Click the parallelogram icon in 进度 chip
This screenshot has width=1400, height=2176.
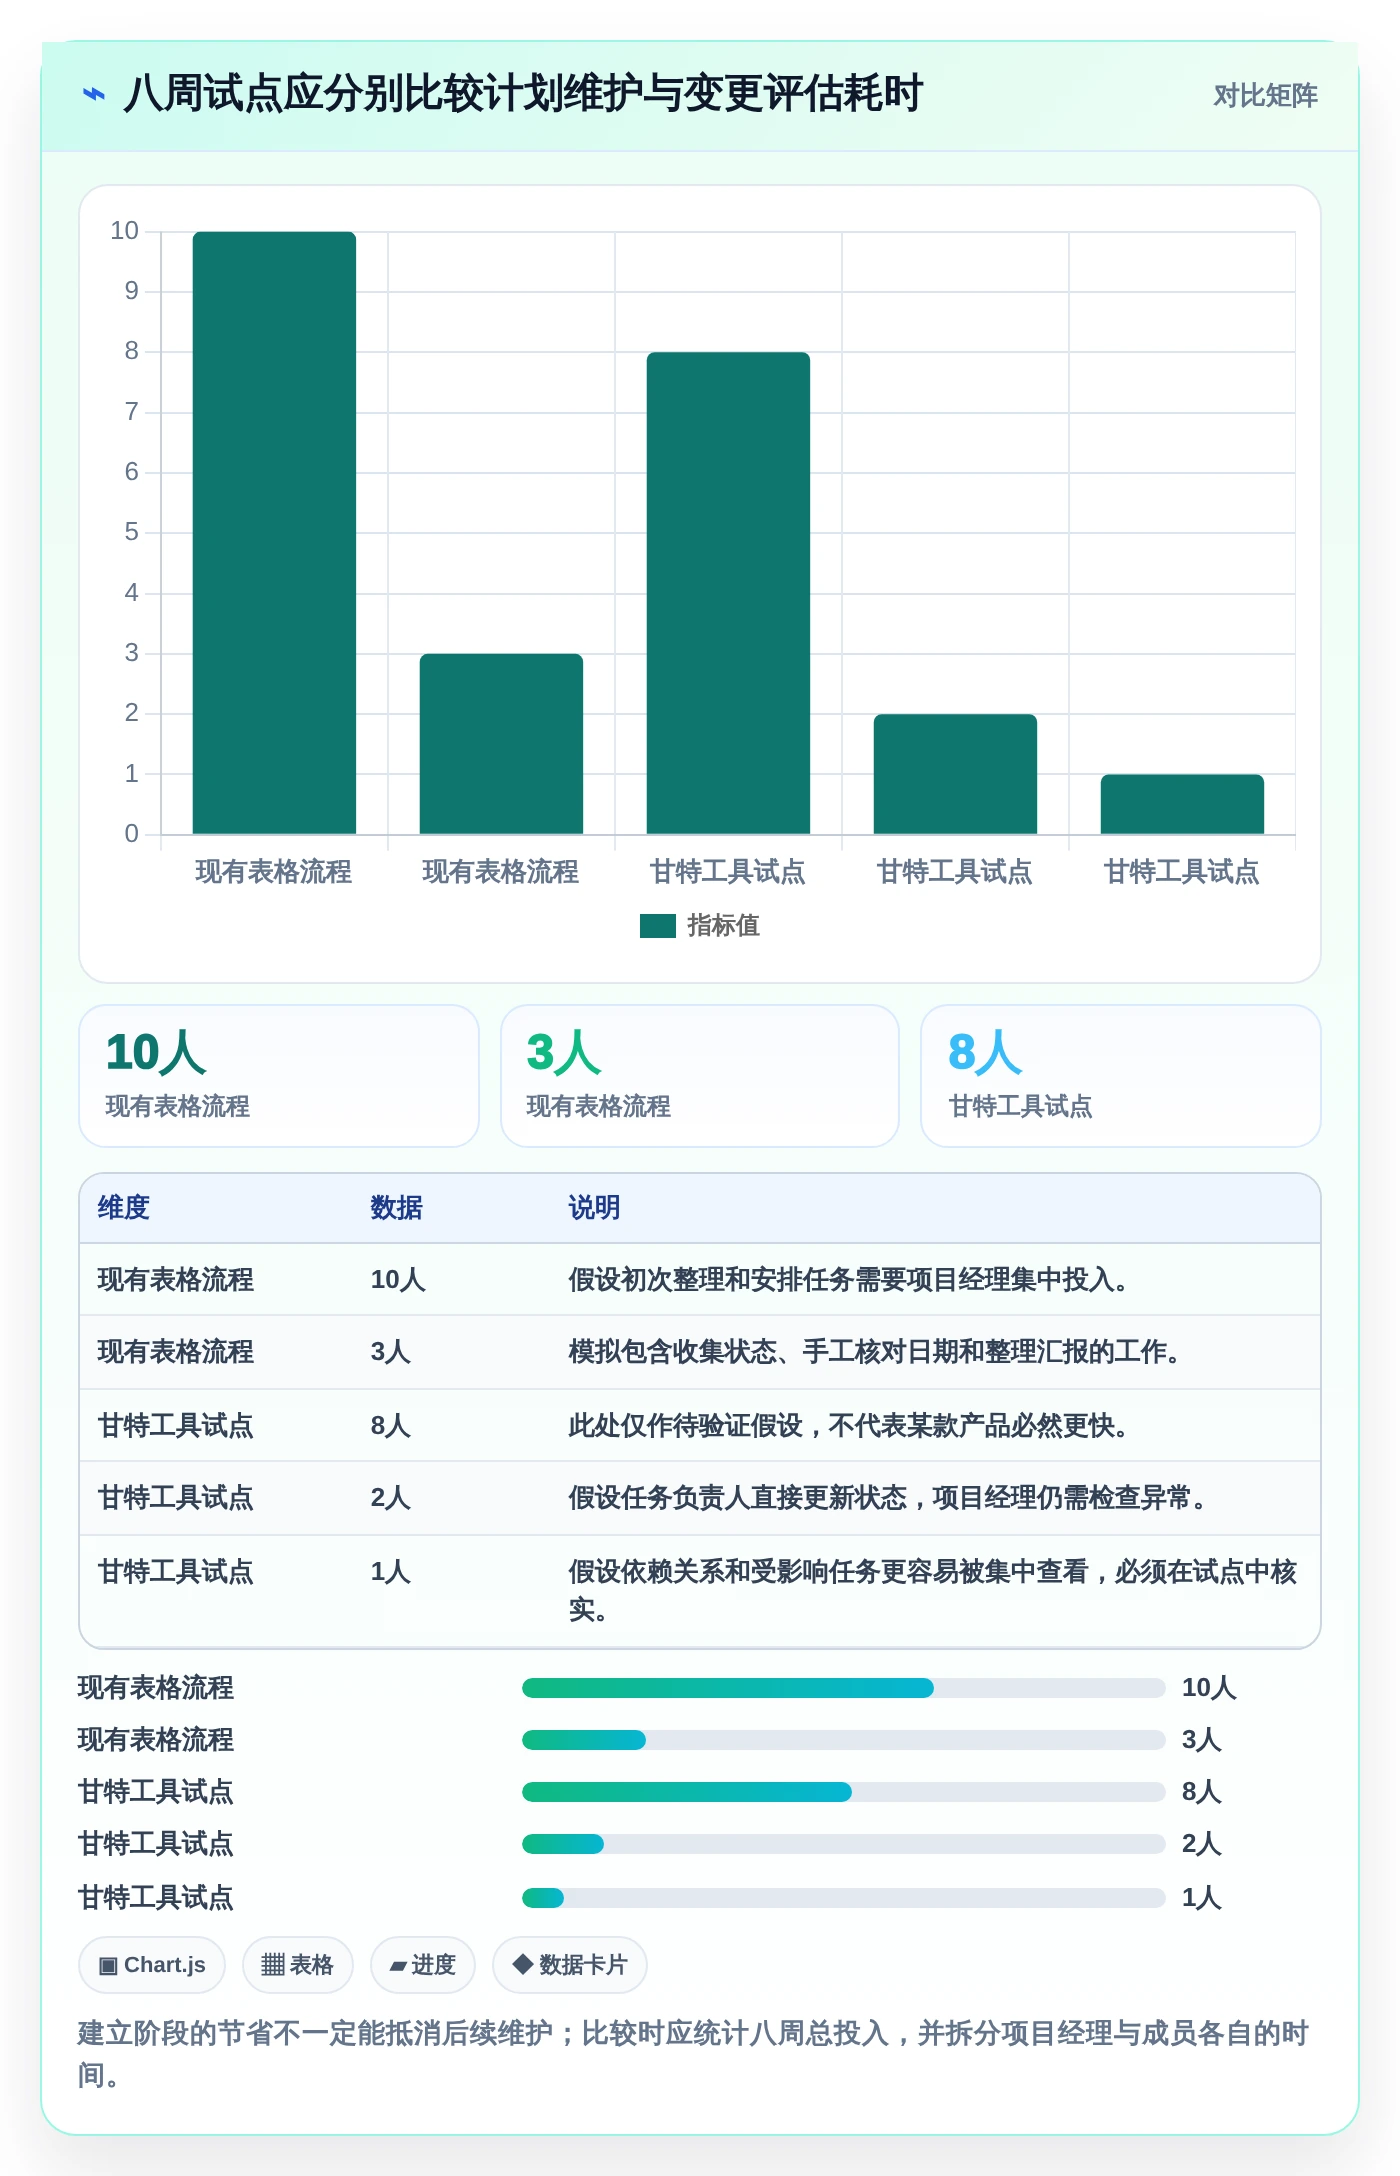tap(398, 1967)
